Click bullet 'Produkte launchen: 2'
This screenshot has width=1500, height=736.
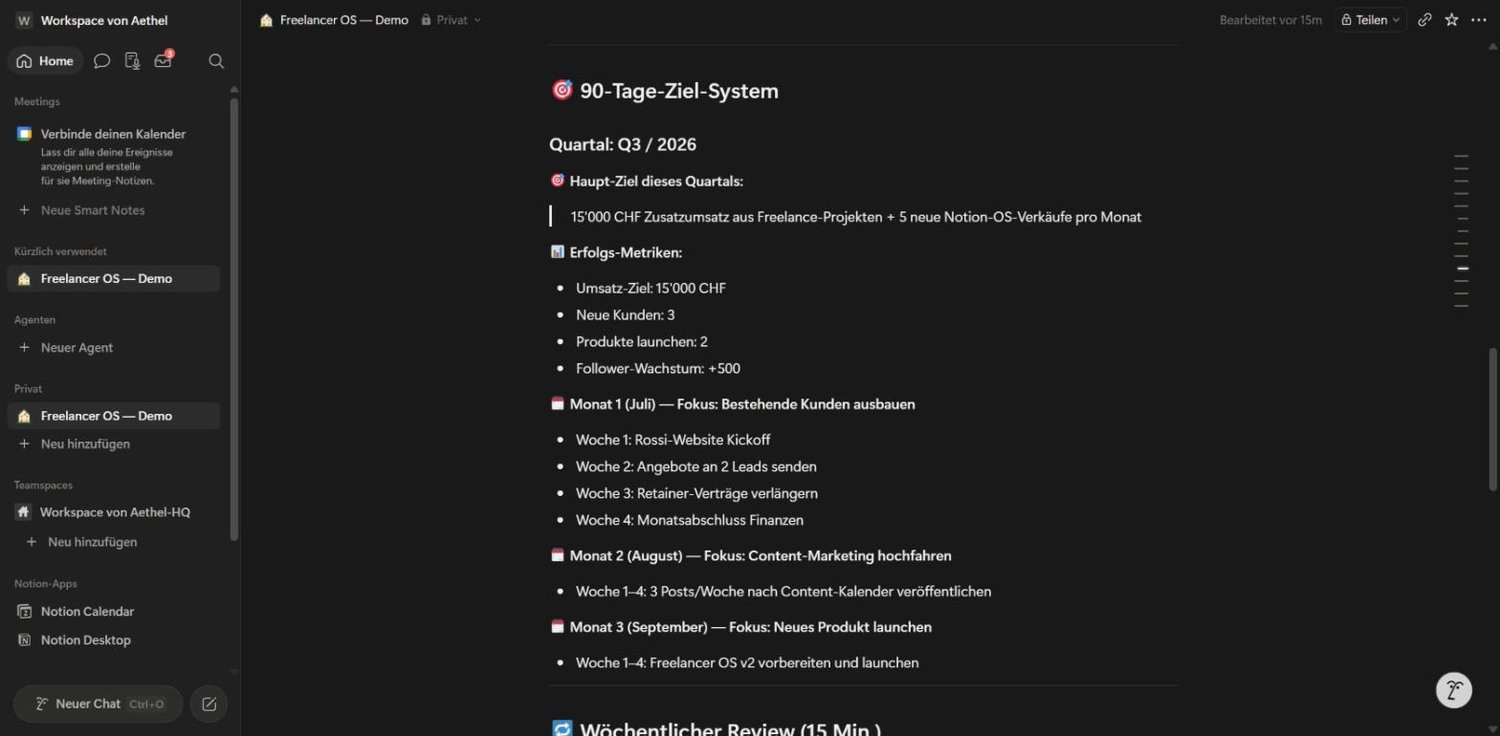pyautogui.click(x=642, y=342)
